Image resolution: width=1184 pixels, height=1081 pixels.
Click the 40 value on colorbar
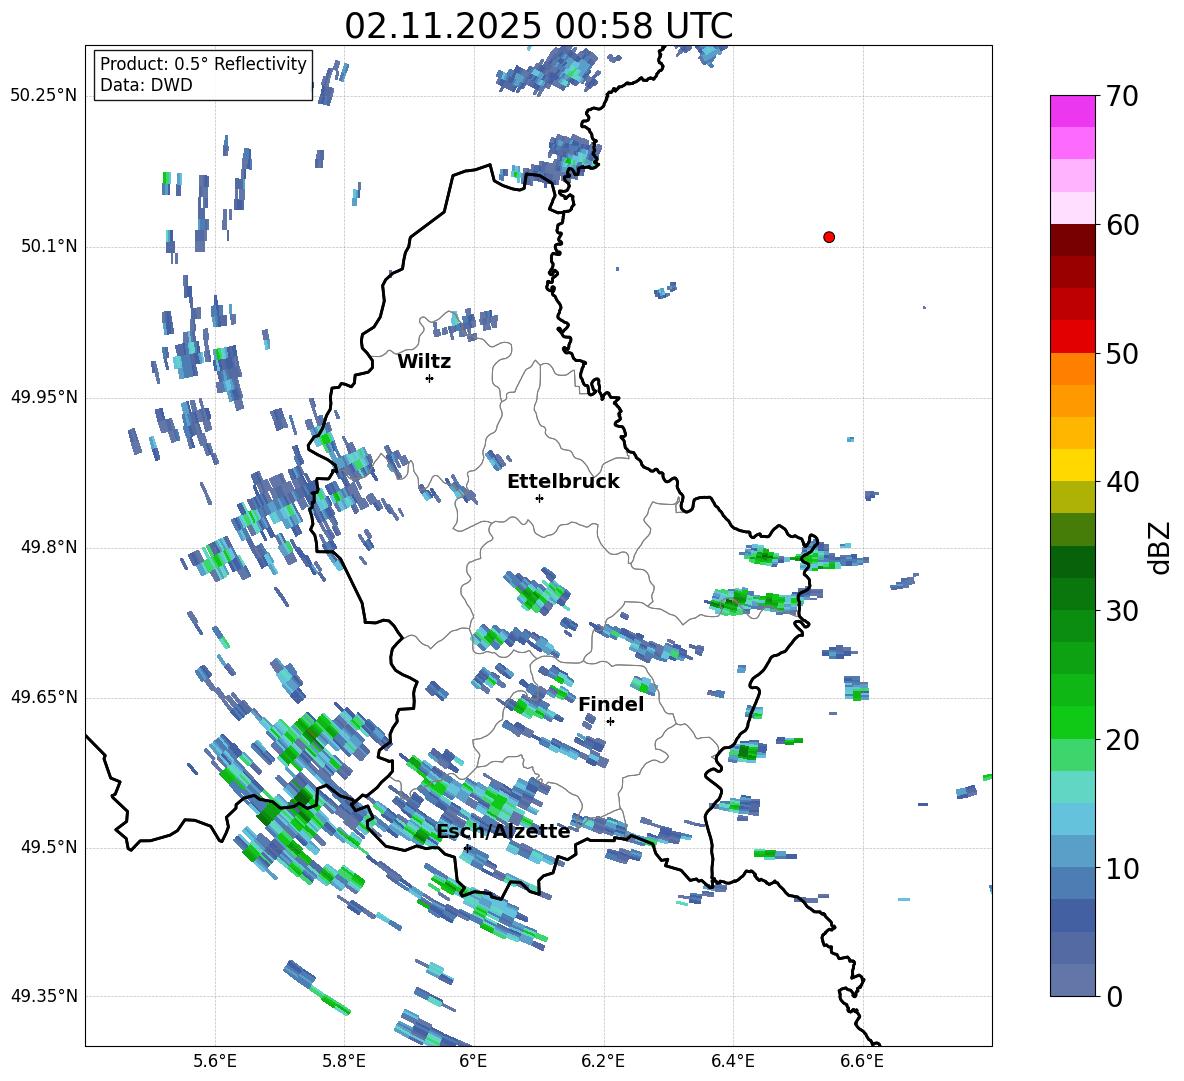(x=1122, y=482)
